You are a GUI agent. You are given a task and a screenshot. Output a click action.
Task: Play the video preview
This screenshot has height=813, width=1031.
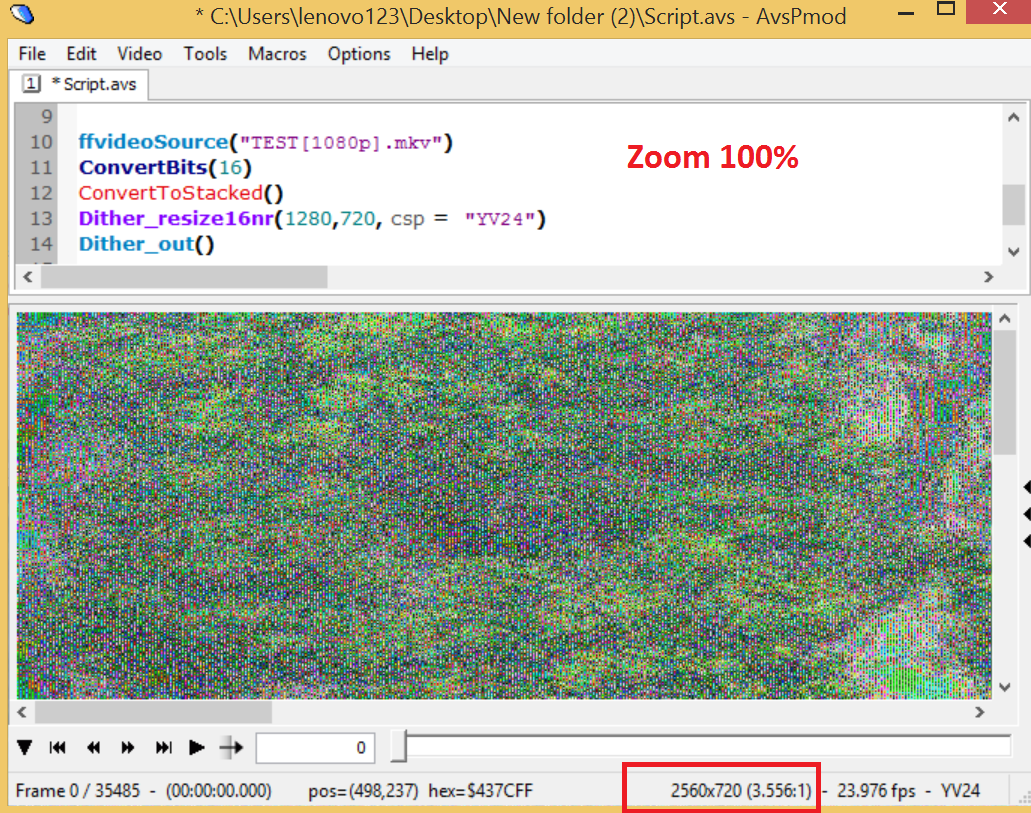[x=196, y=747]
